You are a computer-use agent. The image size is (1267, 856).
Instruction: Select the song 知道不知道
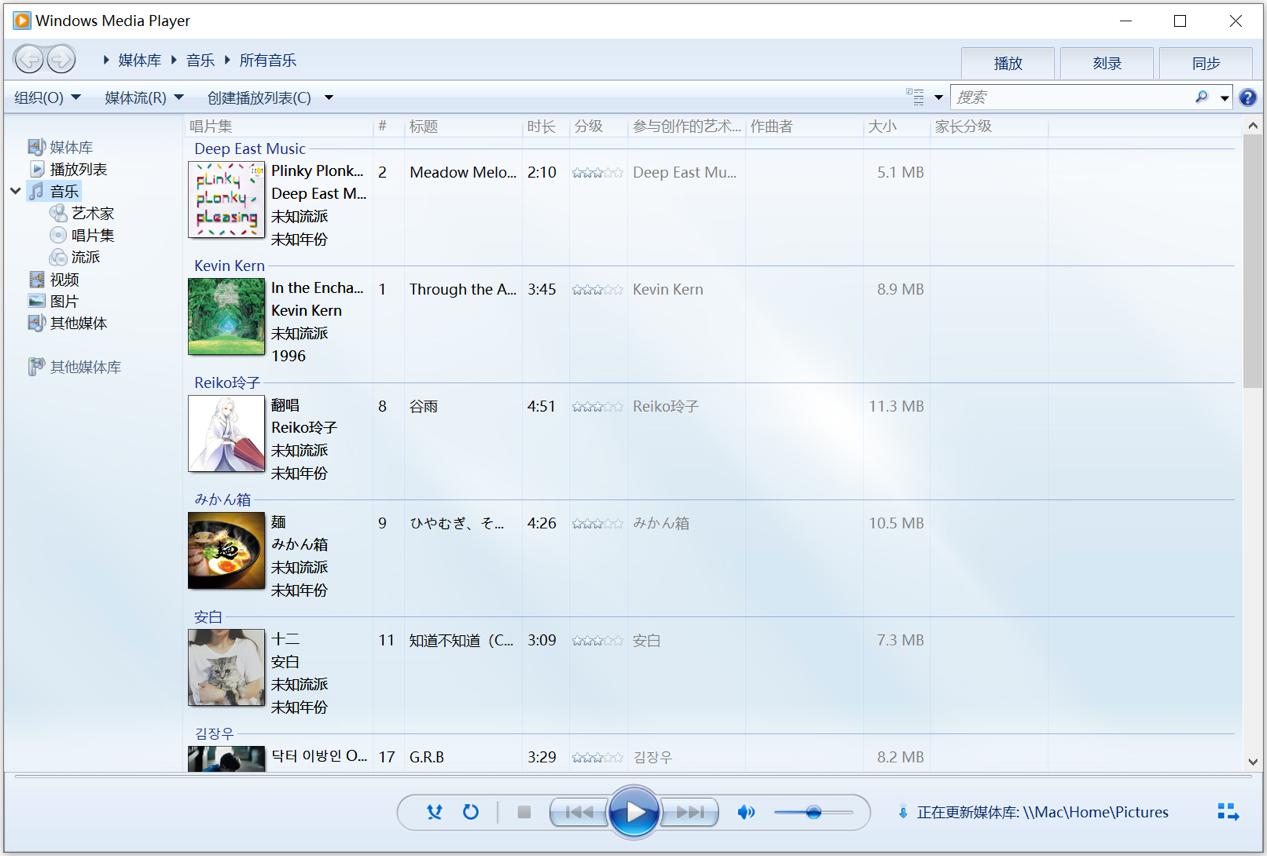click(x=462, y=640)
